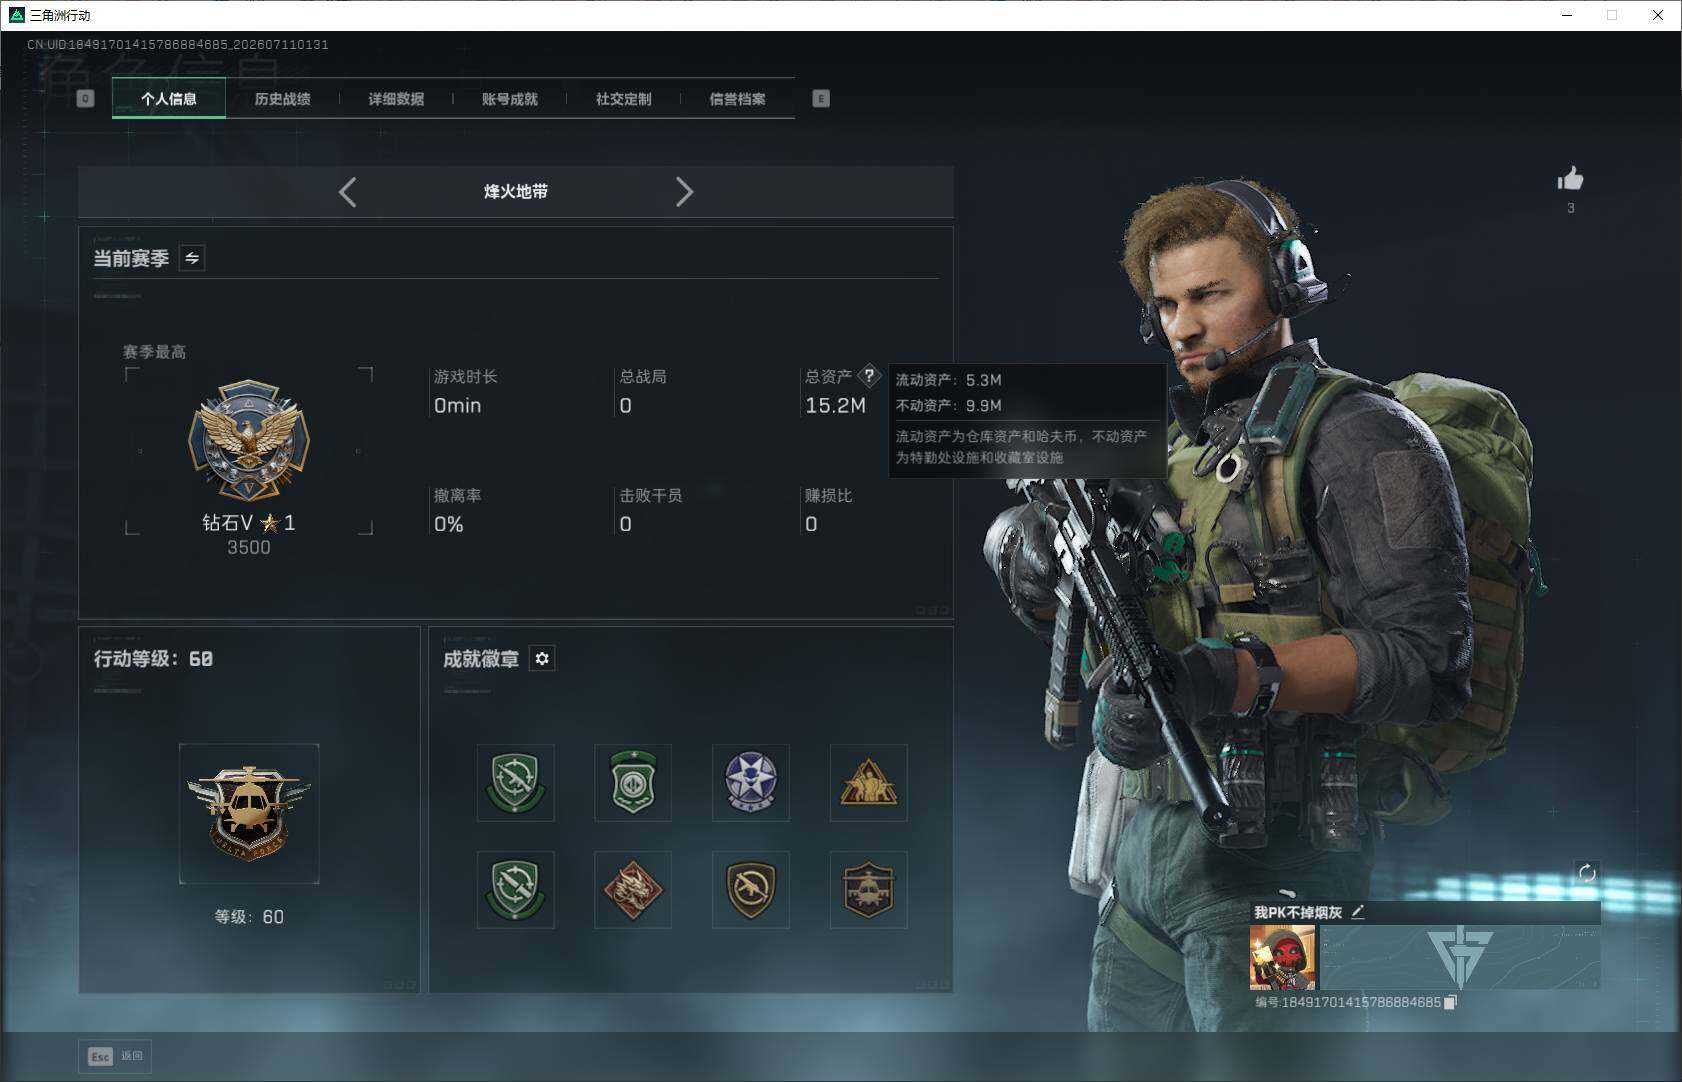Select the rifle shield achievement badge

[751, 890]
